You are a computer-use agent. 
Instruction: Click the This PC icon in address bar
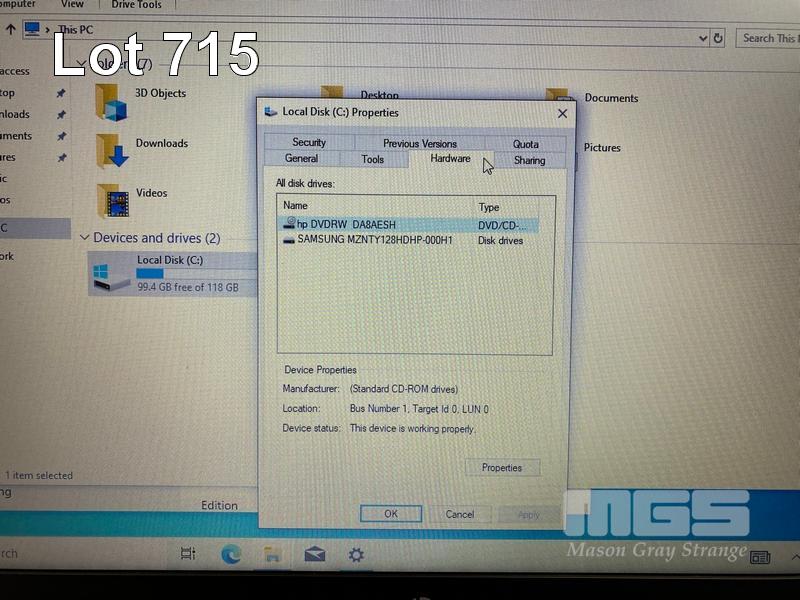pyautogui.click(x=32, y=29)
